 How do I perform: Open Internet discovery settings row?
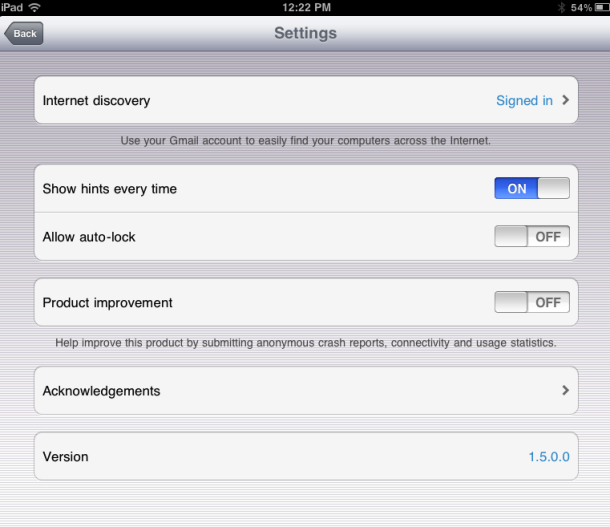(x=306, y=100)
